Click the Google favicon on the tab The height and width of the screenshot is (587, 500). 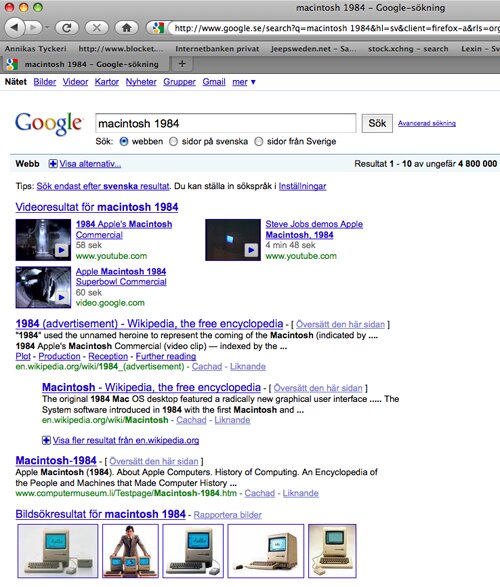12,64
